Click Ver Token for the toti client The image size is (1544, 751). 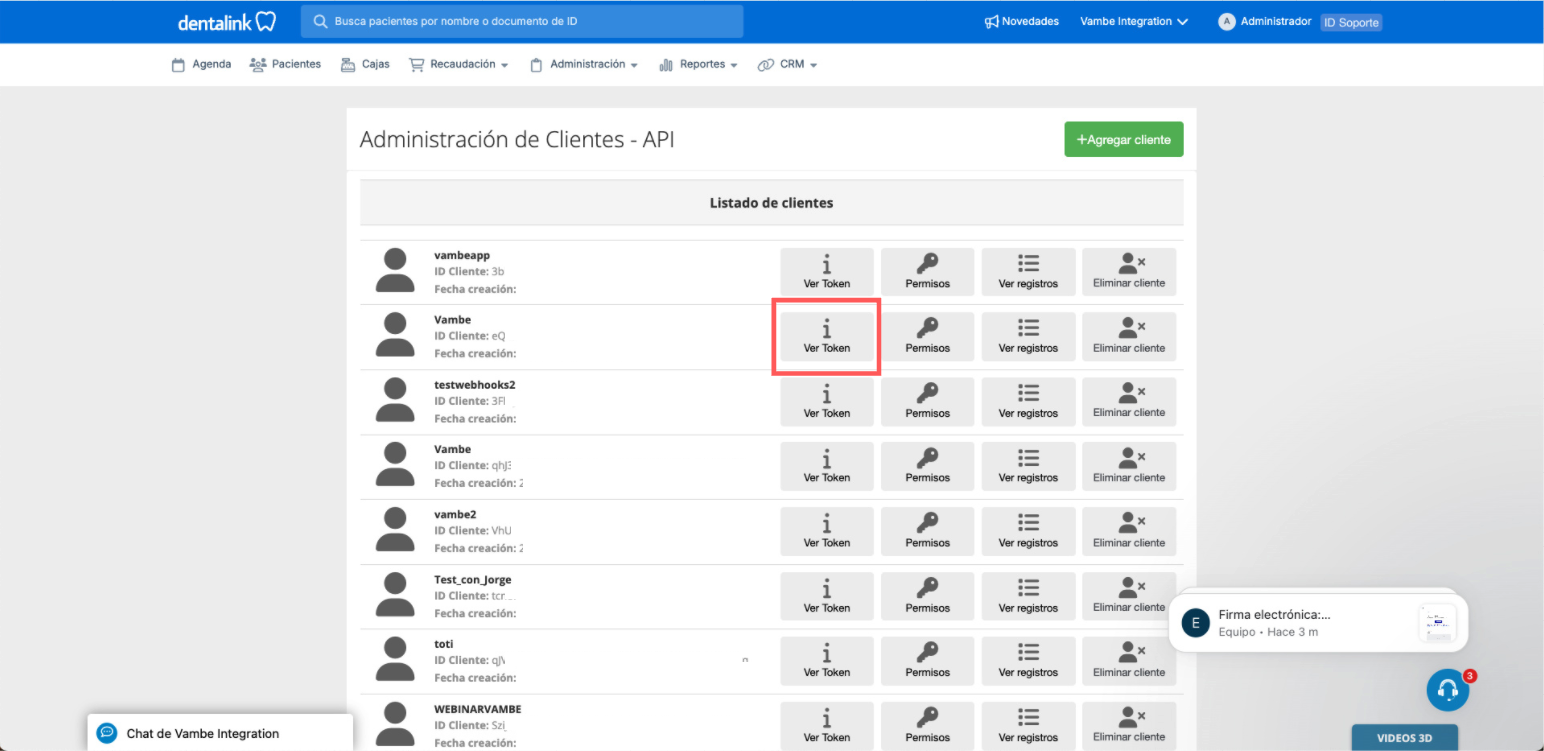(826, 661)
